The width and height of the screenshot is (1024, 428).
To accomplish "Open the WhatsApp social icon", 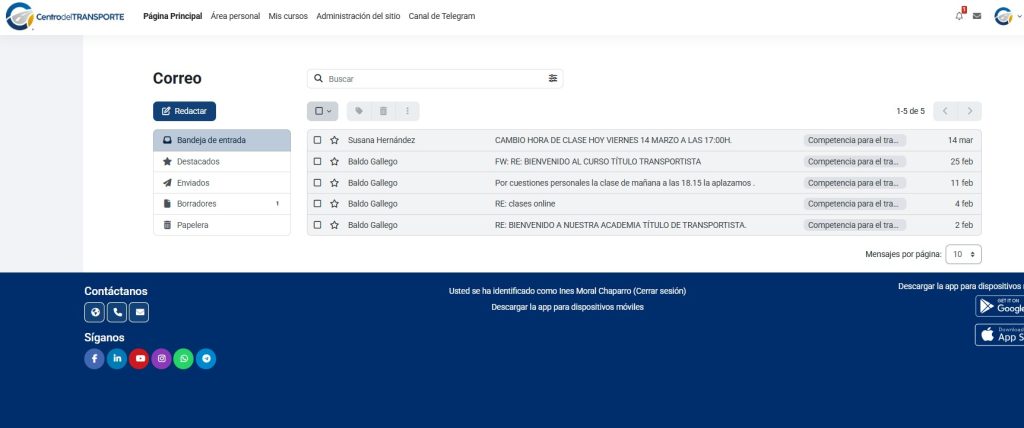I will 184,359.
